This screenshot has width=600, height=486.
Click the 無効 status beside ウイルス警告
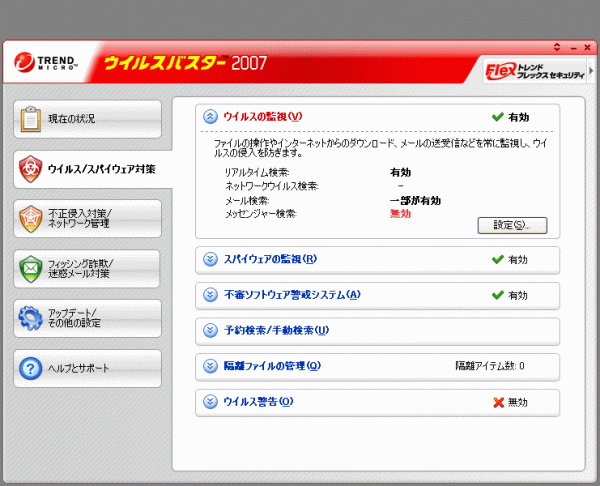click(x=518, y=402)
